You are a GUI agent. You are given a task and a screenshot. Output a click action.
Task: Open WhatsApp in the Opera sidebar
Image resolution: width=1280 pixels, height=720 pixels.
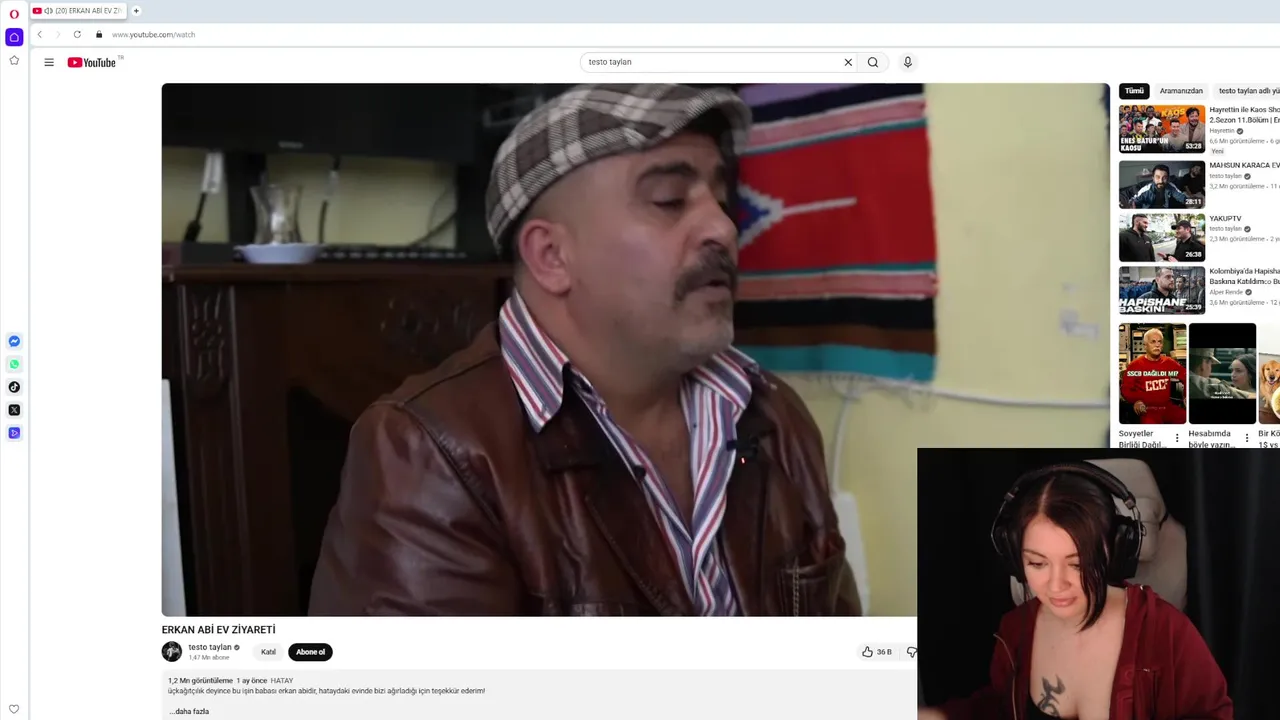click(x=14, y=364)
